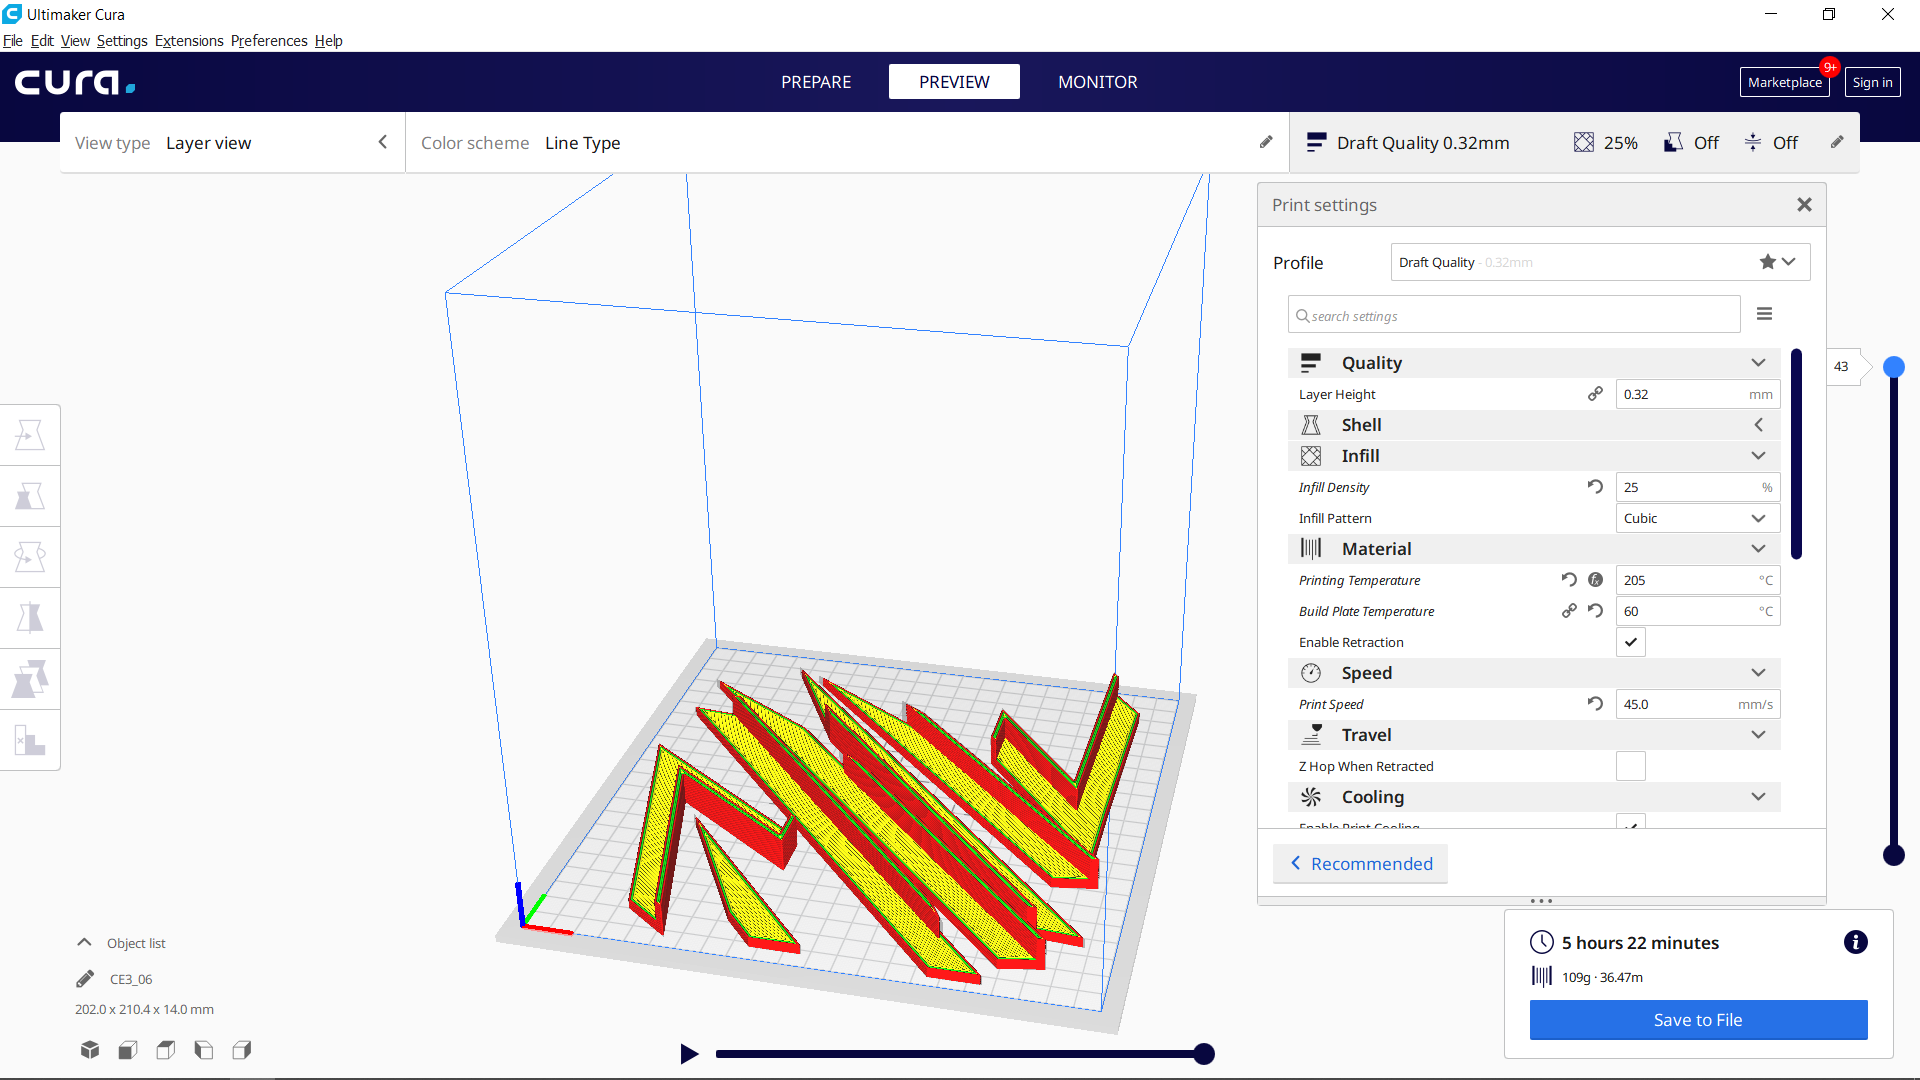The image size is (1920, 1080).
Task: Open the File menu
Action: point(13,41)
